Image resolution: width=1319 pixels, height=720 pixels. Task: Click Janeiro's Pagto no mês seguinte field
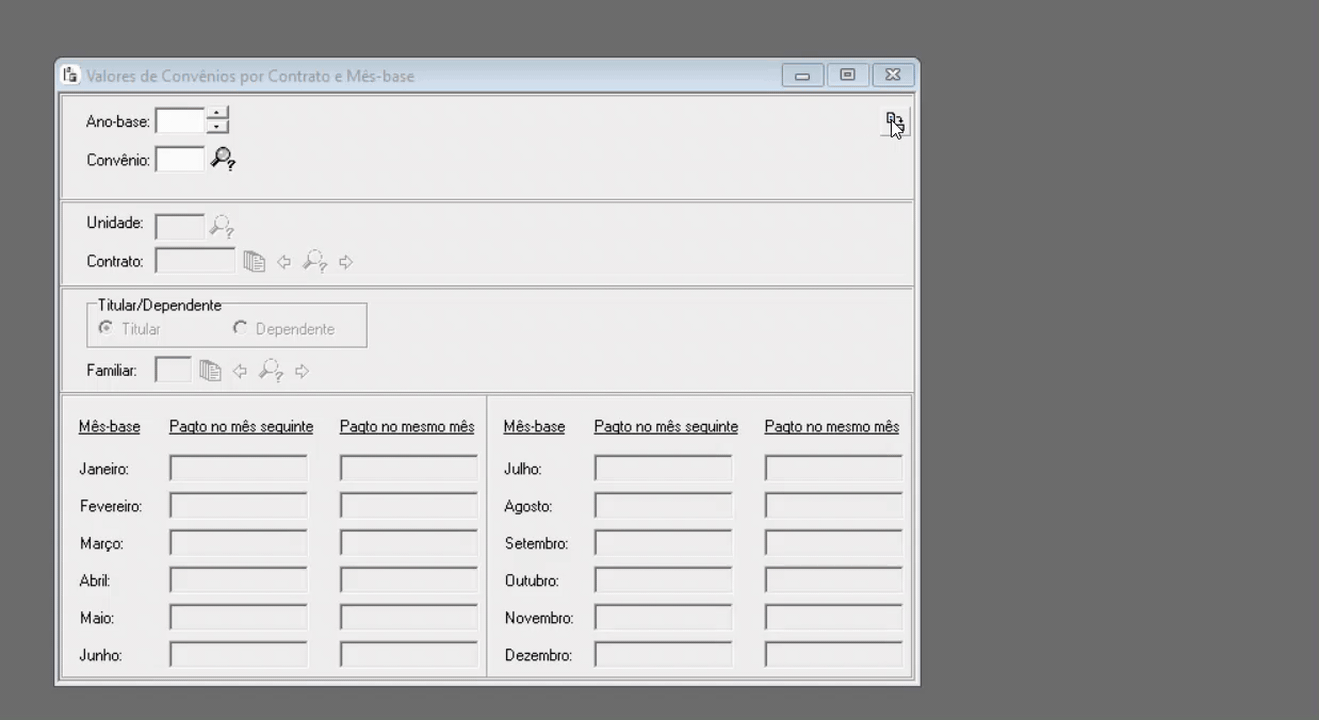239,467
